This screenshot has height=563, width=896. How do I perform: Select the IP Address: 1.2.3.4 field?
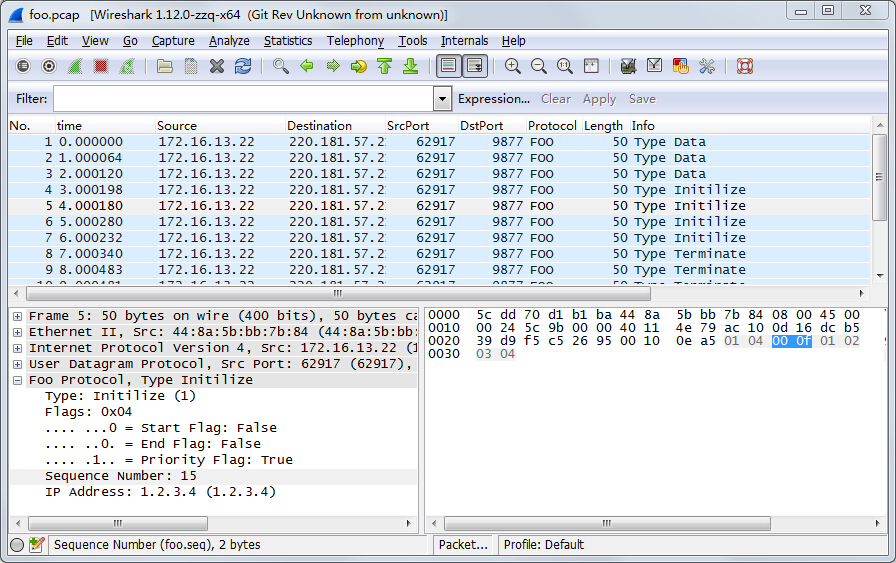161,492
